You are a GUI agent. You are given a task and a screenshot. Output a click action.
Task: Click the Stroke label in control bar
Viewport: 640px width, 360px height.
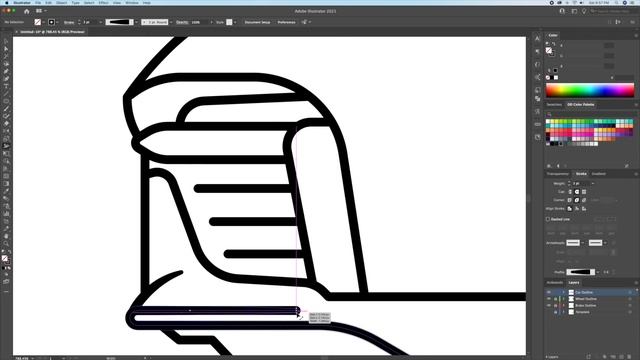coord(69,22)
